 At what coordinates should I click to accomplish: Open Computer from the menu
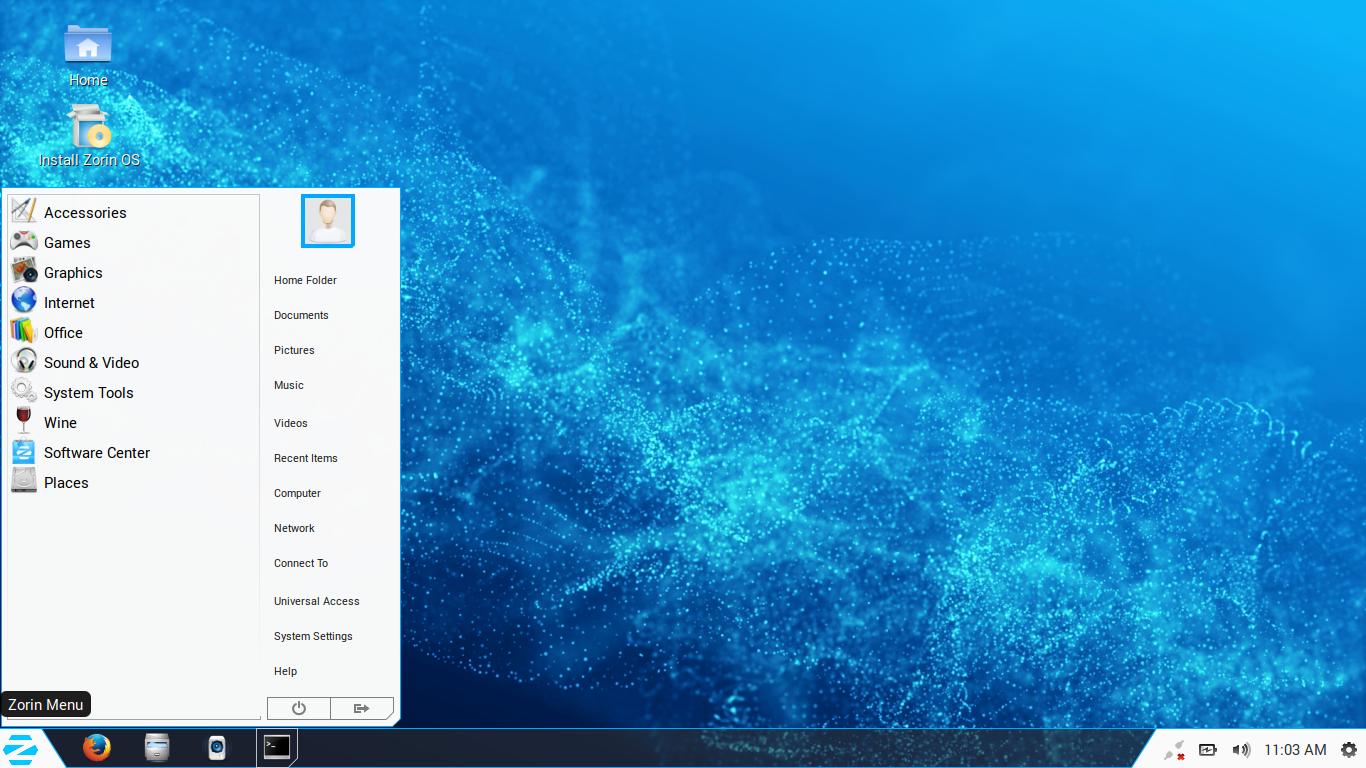coord(297,493)
